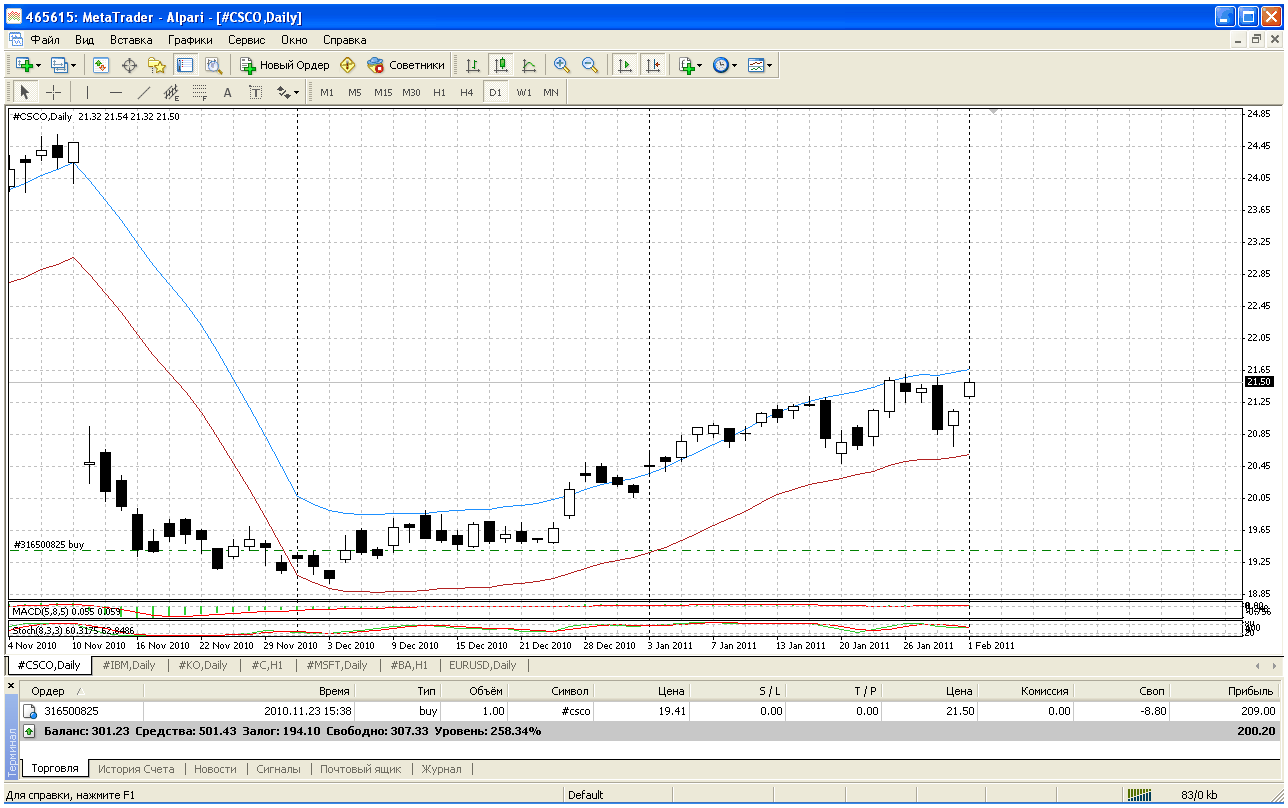Open the indicators list icon
Viewport: 1288px width, 808px height.
click(686, 65)
